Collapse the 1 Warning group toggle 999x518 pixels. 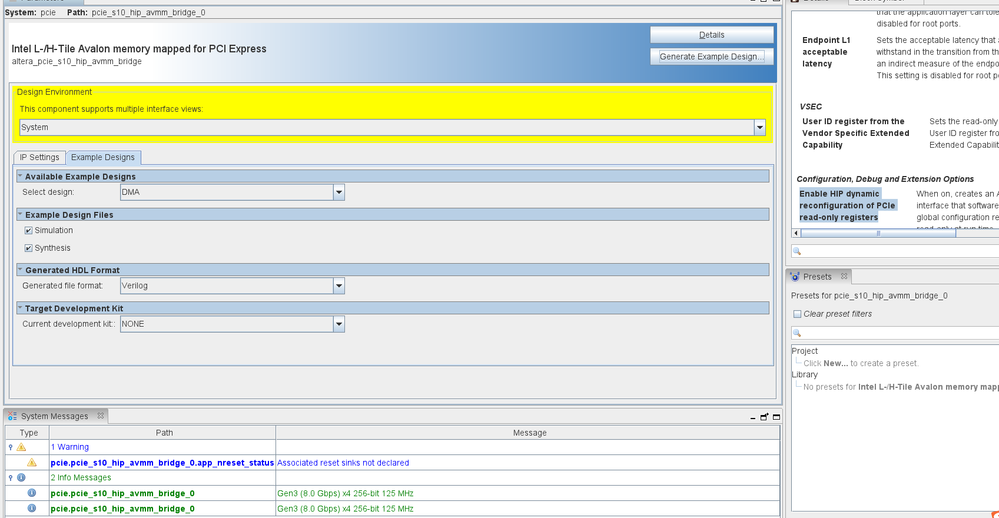click(10, 447)
